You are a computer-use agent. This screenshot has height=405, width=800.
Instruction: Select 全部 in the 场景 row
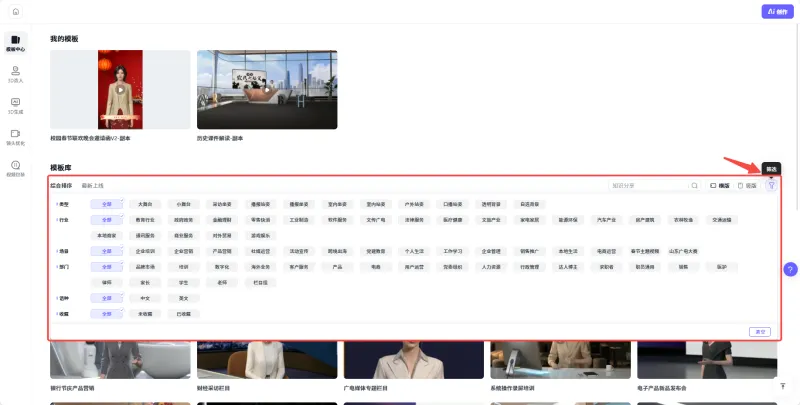tap(107, 251)
